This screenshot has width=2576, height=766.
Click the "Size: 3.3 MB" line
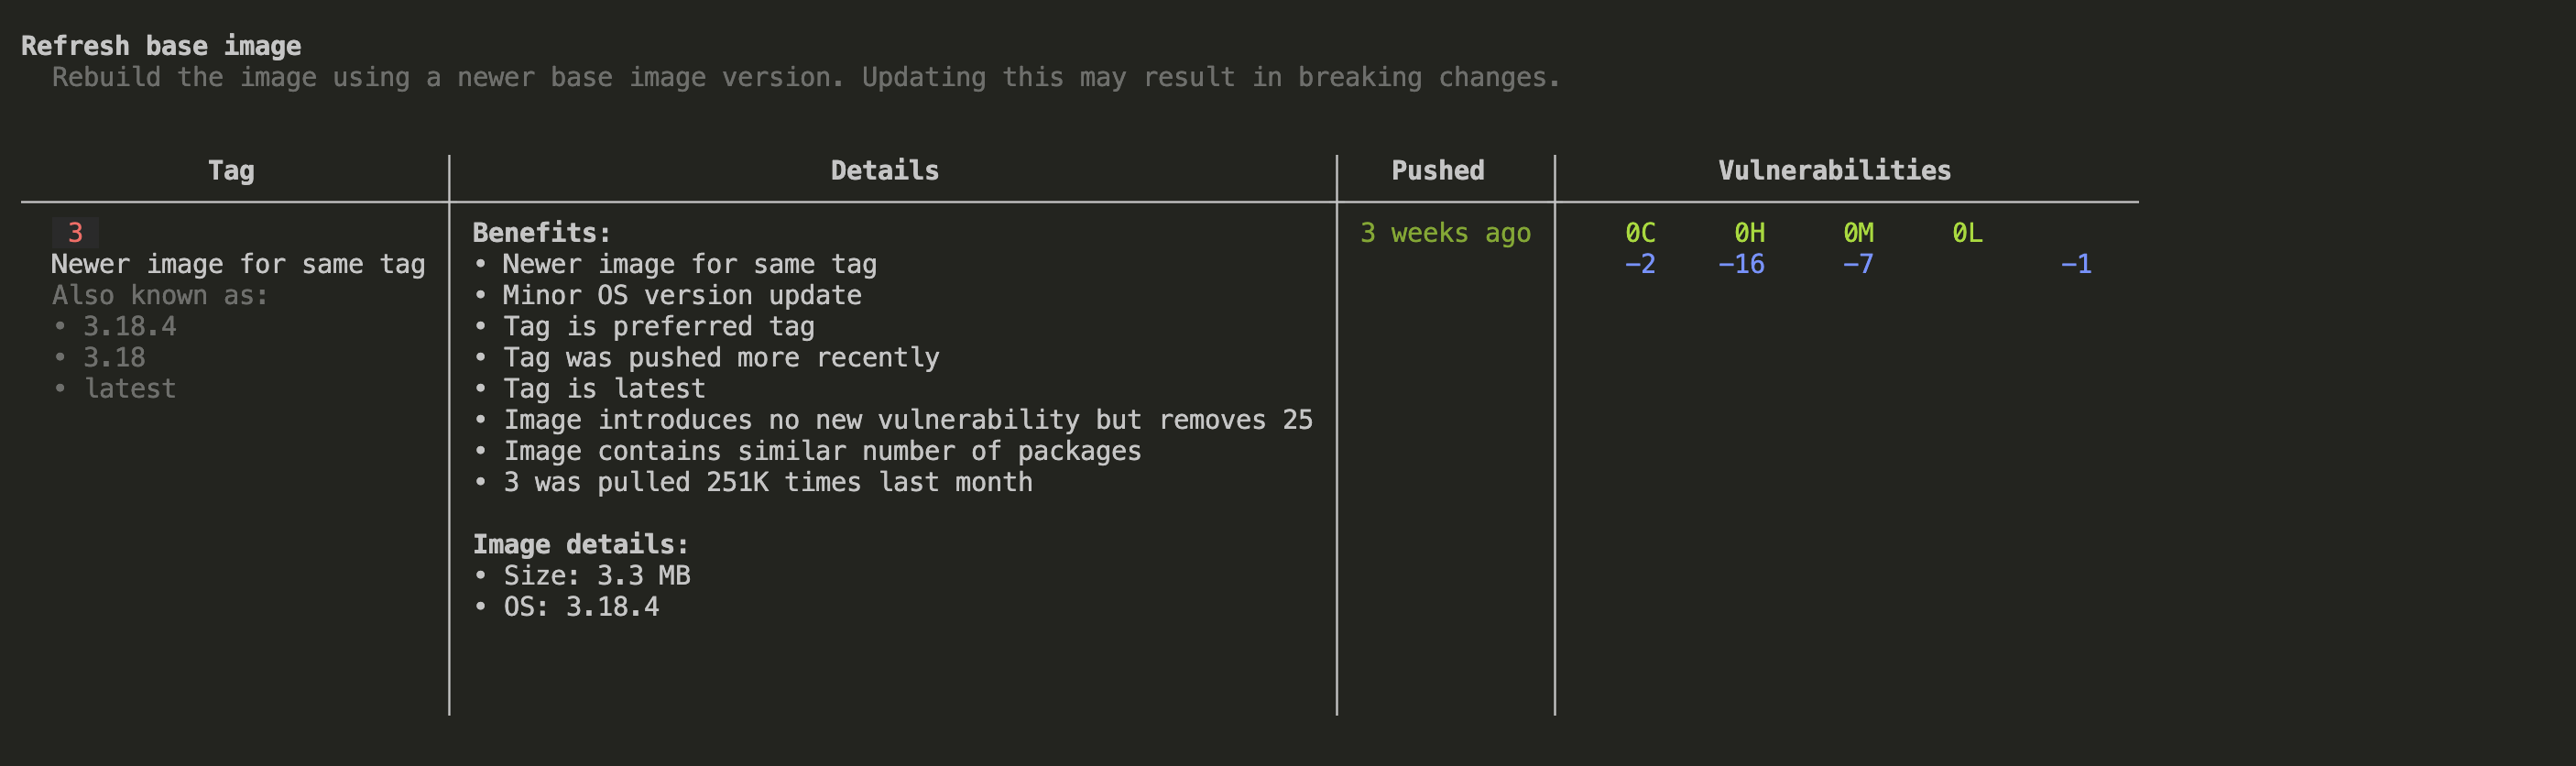(596, 576)
